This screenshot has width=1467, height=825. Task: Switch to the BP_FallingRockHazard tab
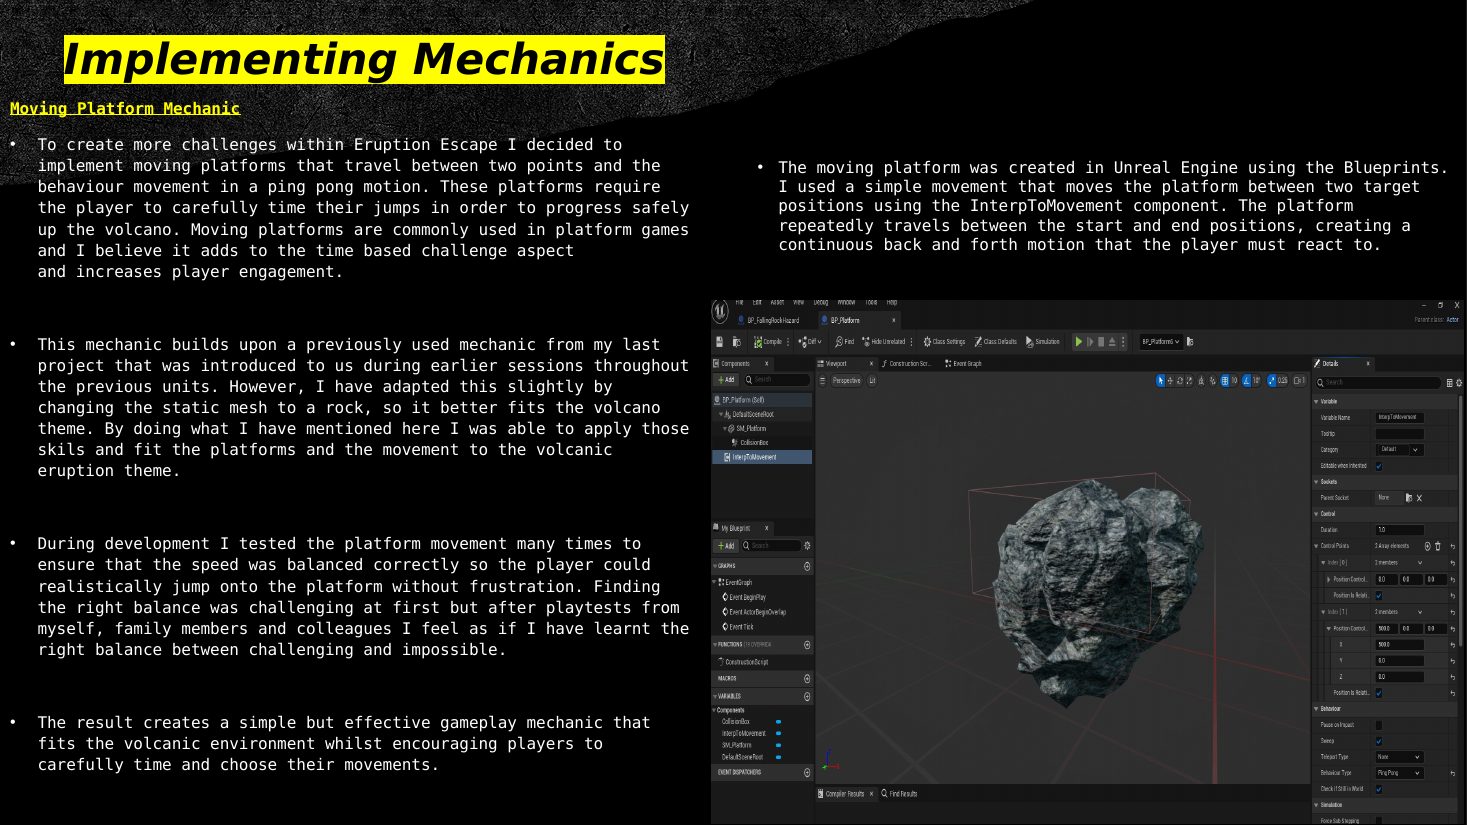tap(769, 320)
